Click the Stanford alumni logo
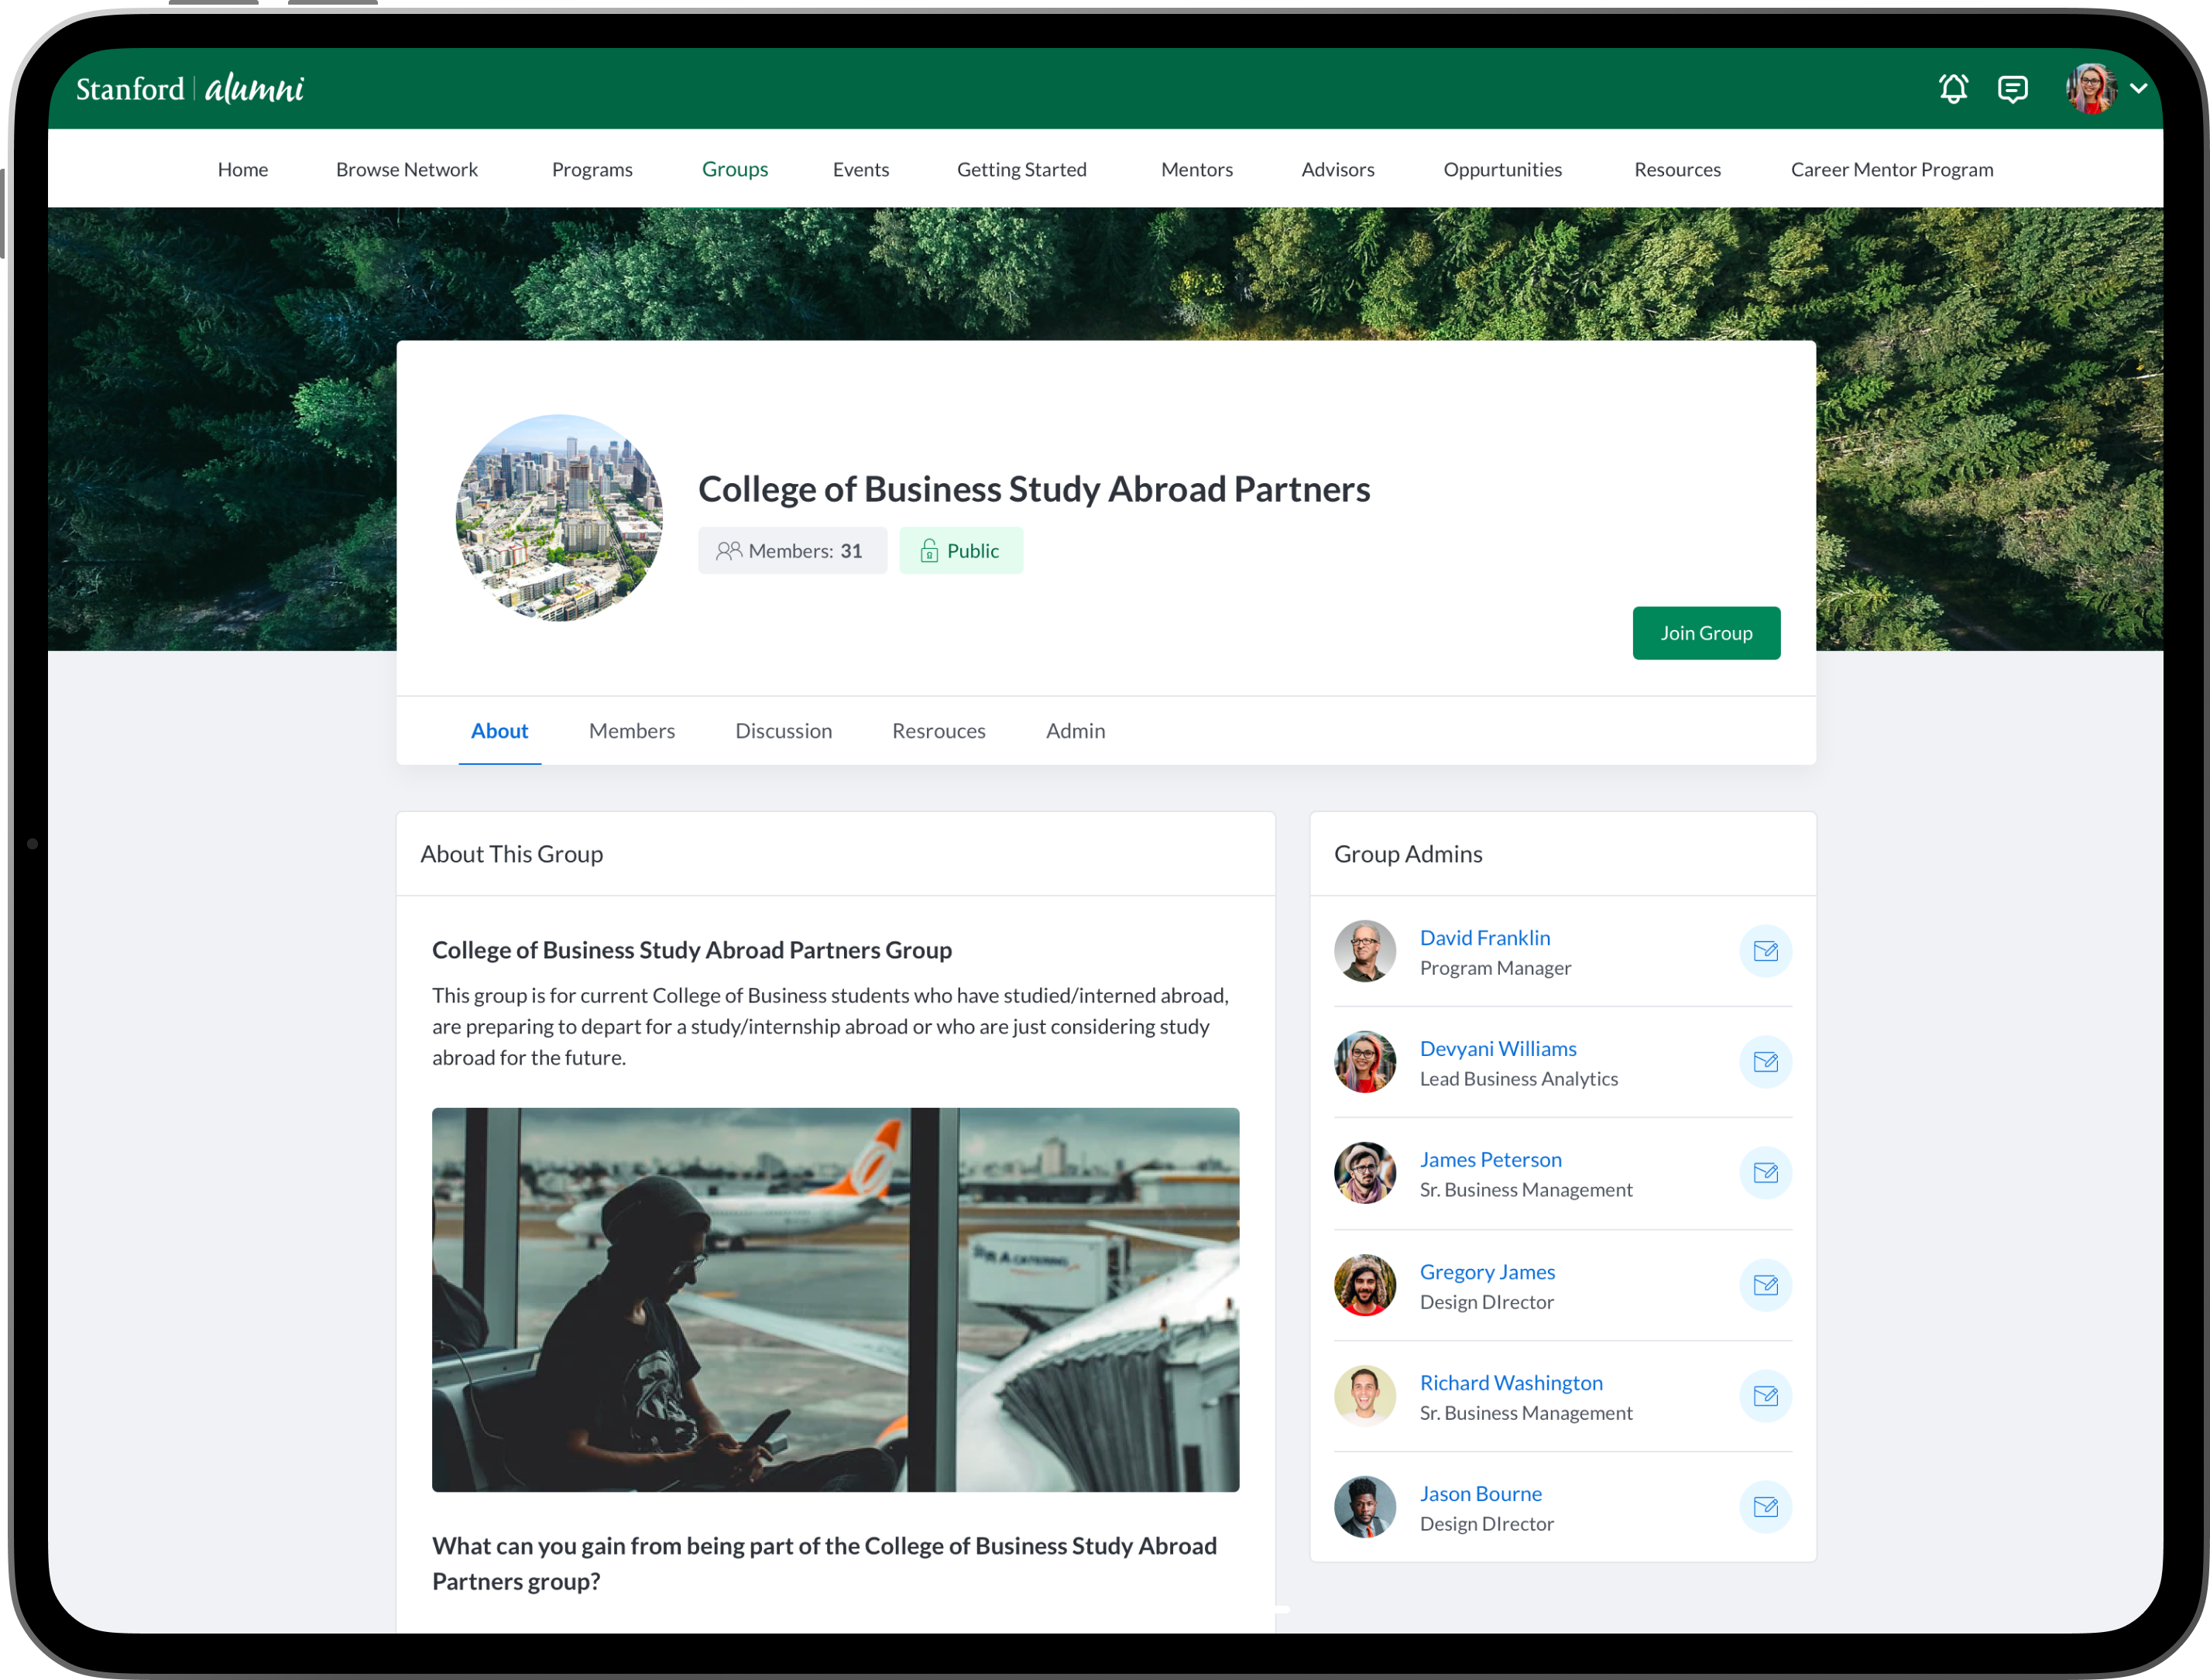 [x=190, y=89]
